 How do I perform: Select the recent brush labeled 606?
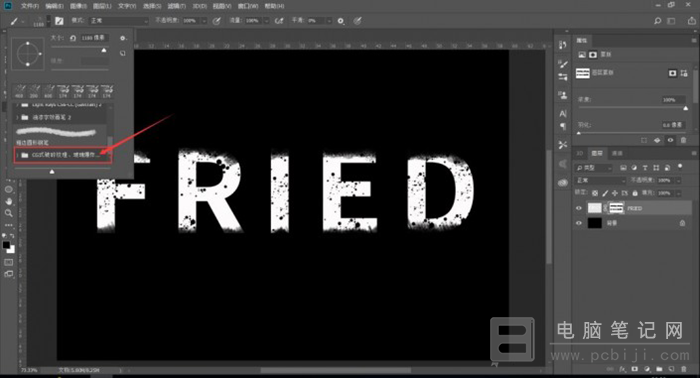tap(48, 91)
